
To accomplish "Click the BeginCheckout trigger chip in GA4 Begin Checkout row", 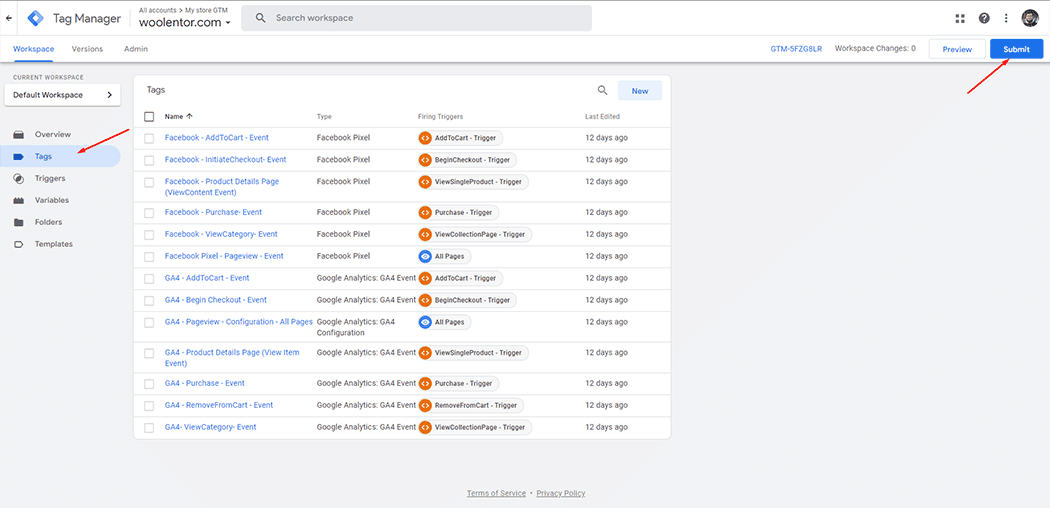I will tap(466, 301).
